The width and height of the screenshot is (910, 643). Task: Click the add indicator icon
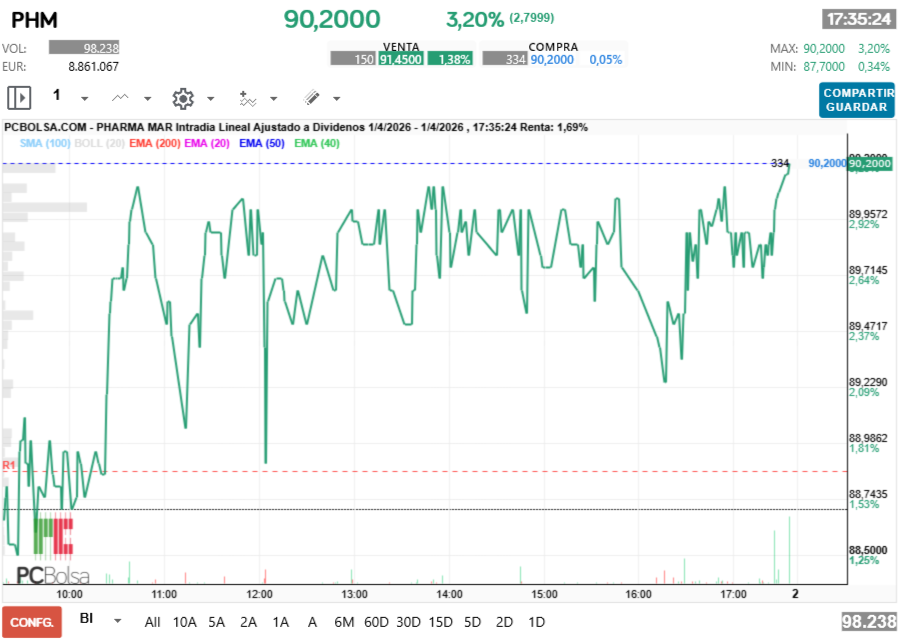[247, 98]
